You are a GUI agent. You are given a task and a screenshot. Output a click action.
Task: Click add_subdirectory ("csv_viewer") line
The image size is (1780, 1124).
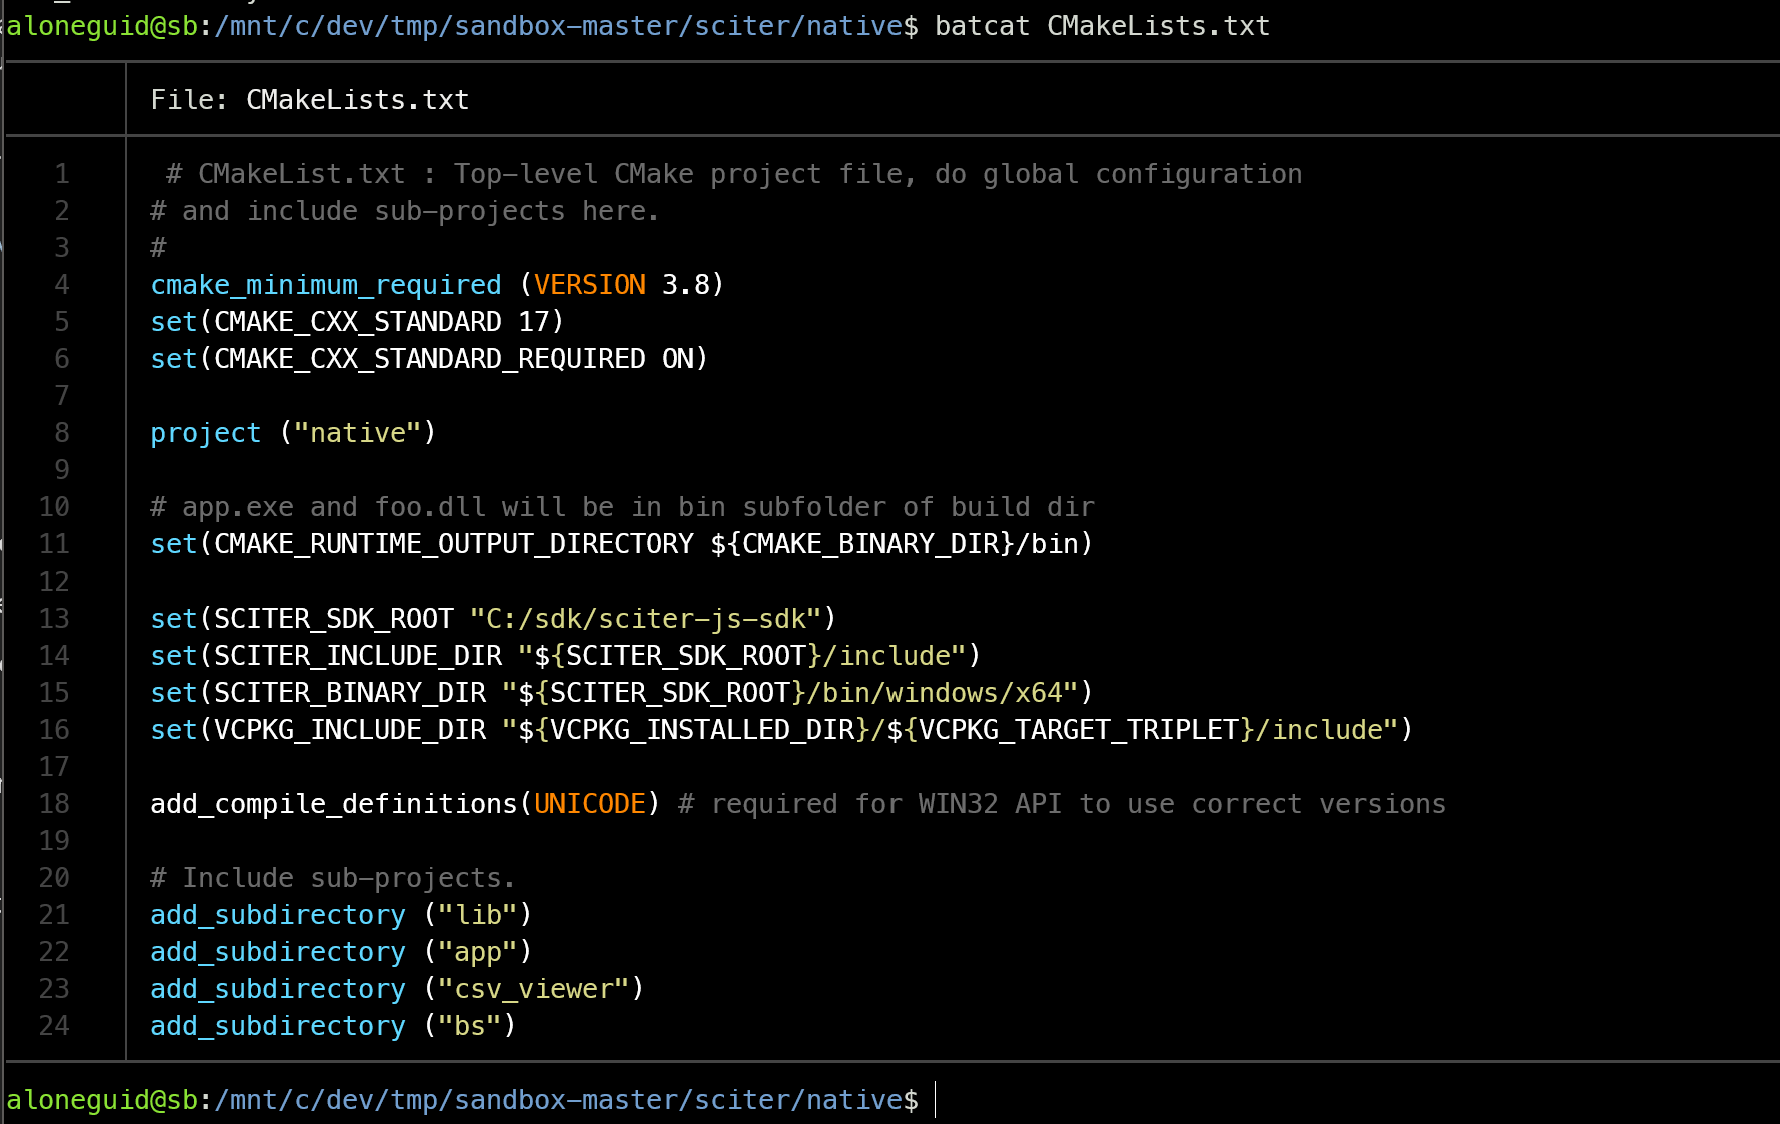click(397, 989)
